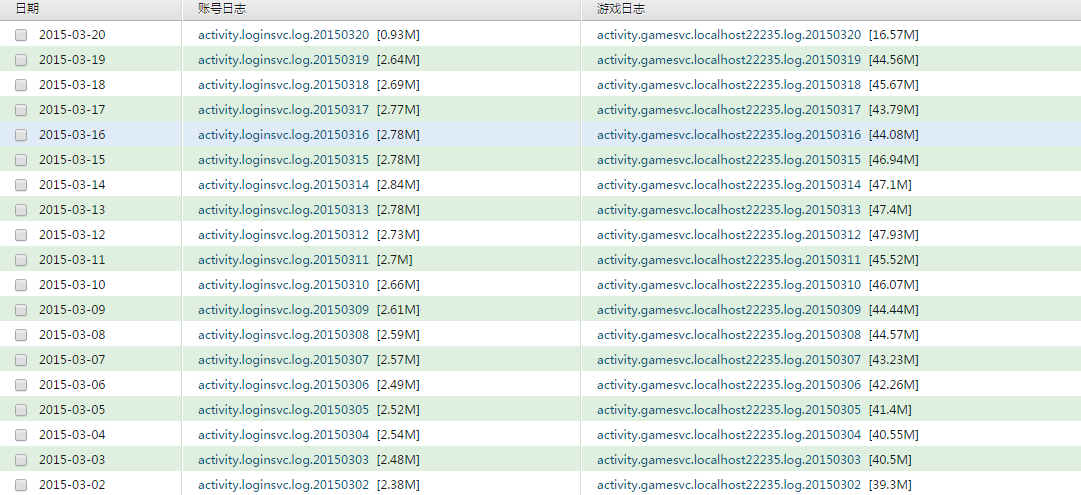Select the 2015-03-04 row checkbox
Screen dimensions: 1081x495
click(21, 435)
